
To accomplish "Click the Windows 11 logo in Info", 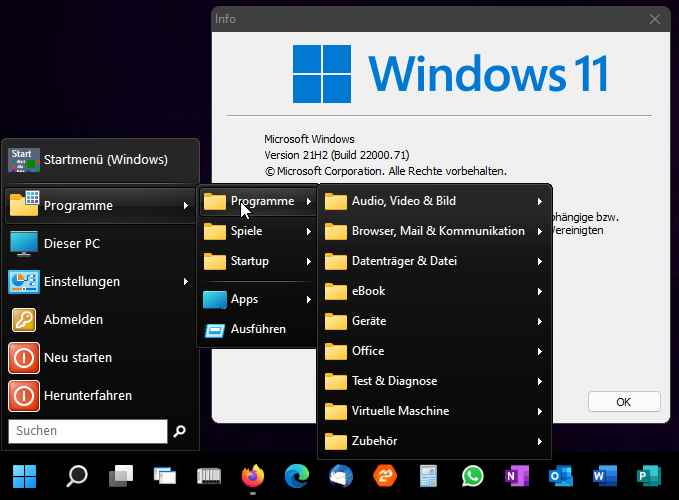I will pos(449,74).
